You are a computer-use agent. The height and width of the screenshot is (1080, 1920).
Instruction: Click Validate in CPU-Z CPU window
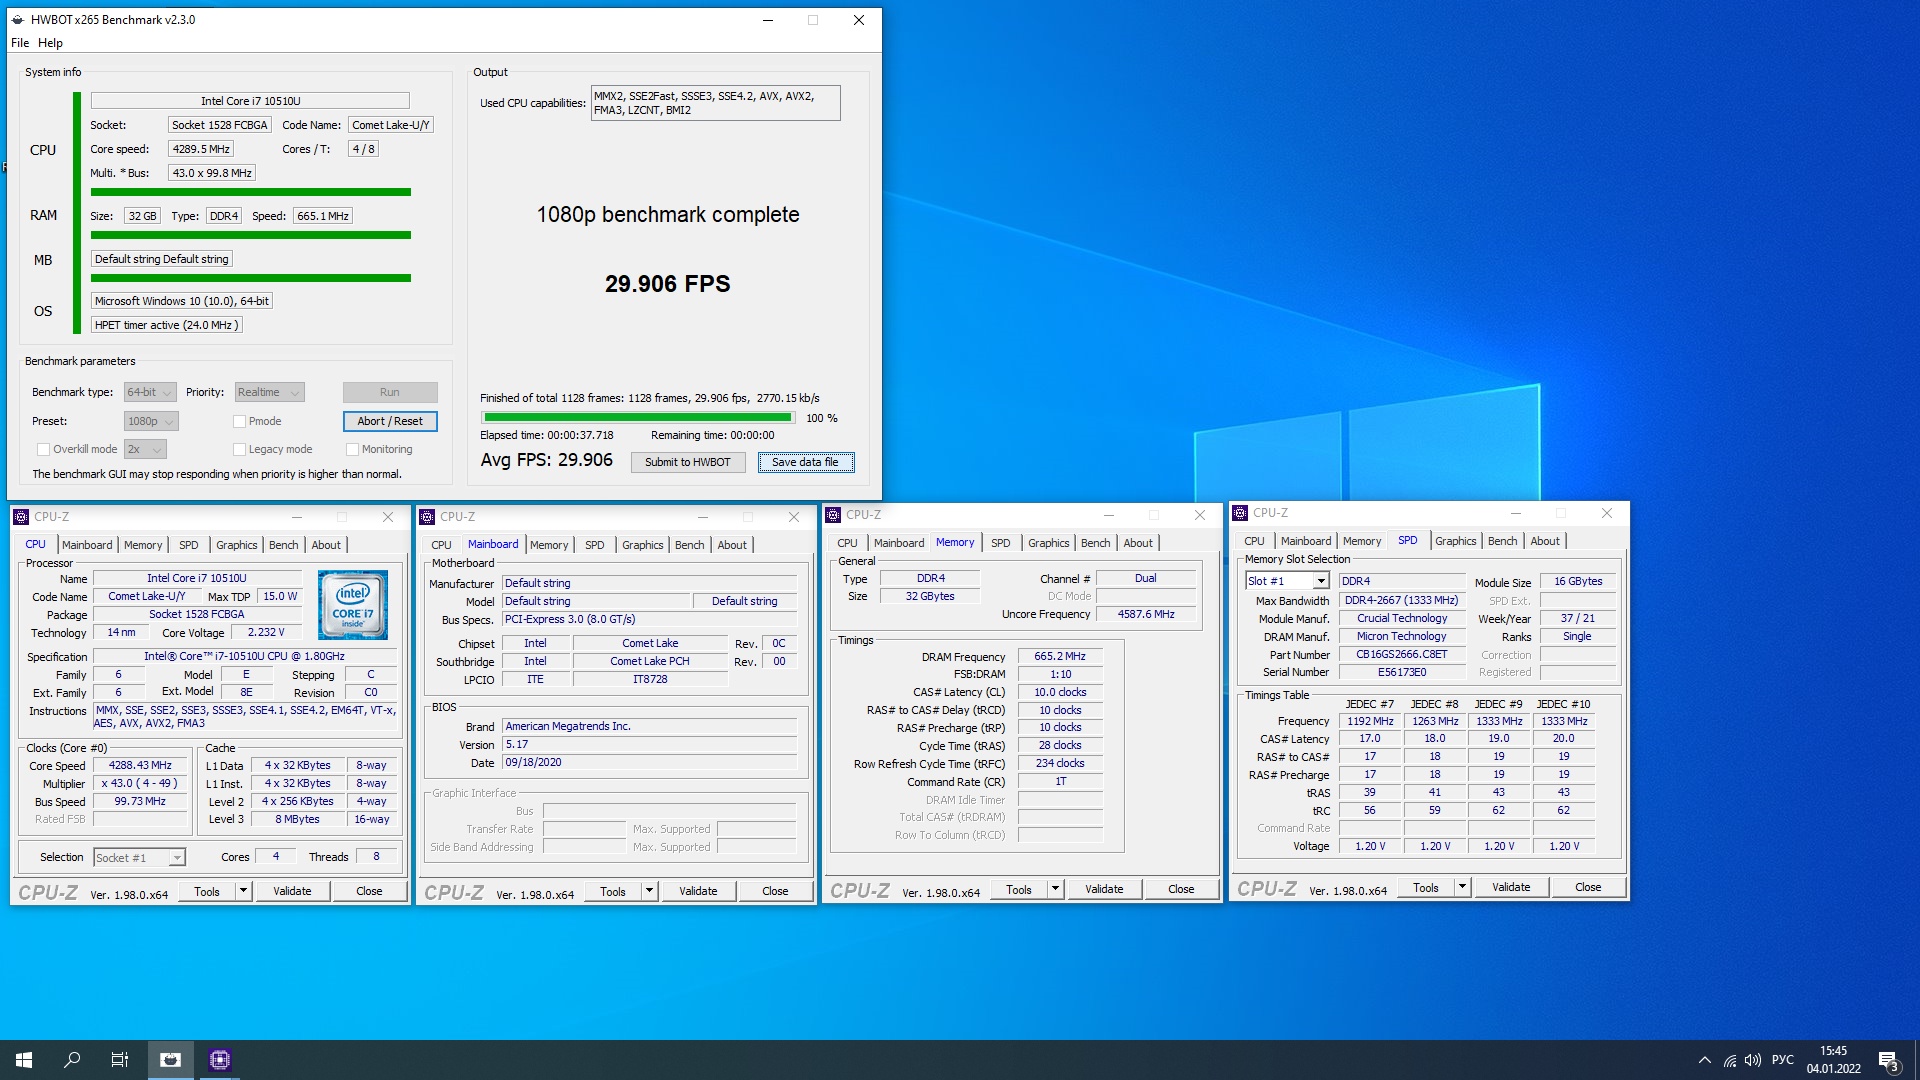point(292,892)
